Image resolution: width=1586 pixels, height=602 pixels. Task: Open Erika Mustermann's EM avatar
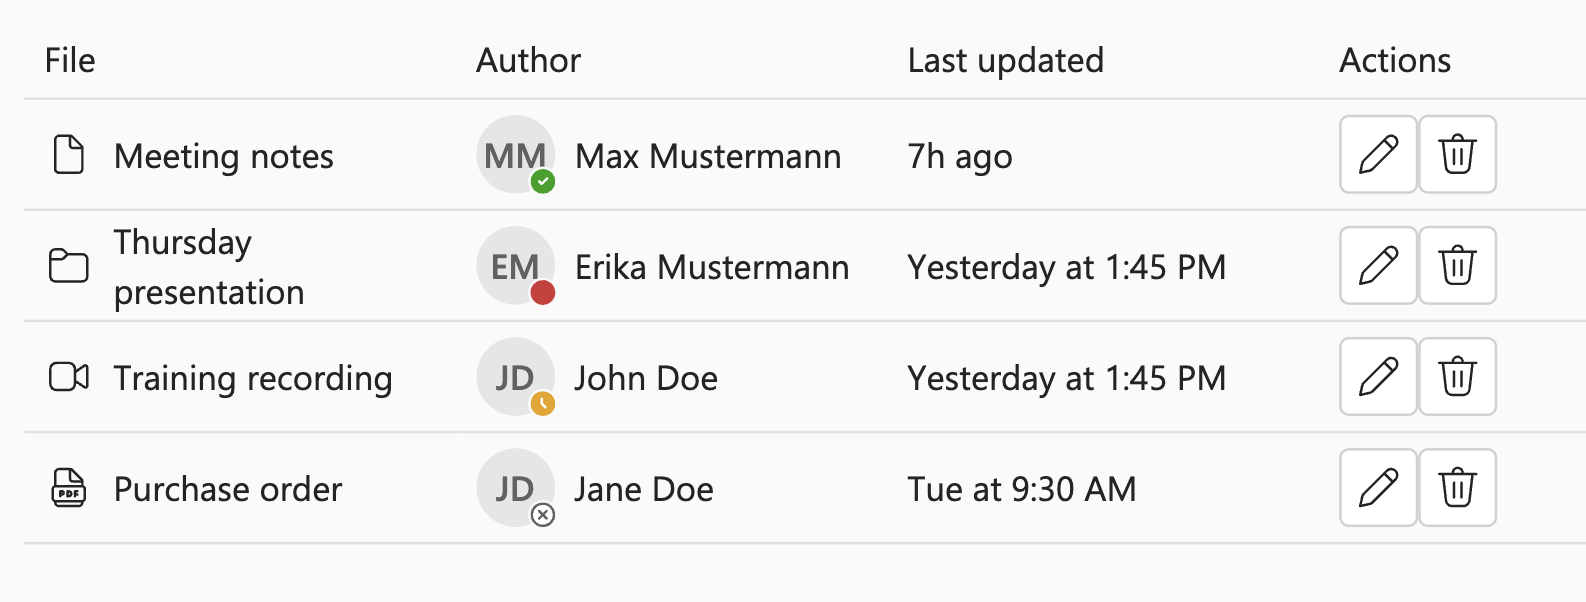tap(515, 266)
